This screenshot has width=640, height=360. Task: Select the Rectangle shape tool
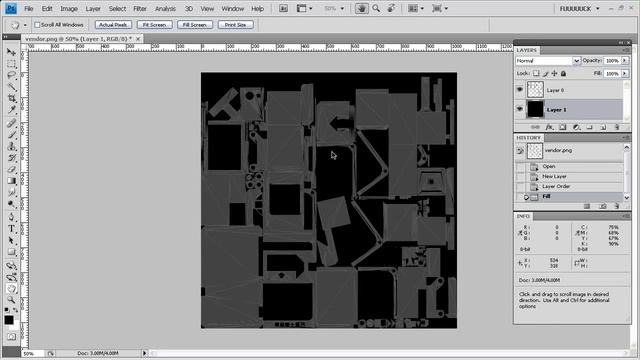point(11,252)
